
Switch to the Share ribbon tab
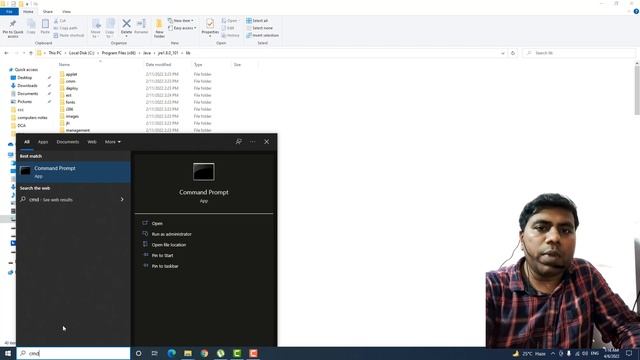click(x=48, y=11)
